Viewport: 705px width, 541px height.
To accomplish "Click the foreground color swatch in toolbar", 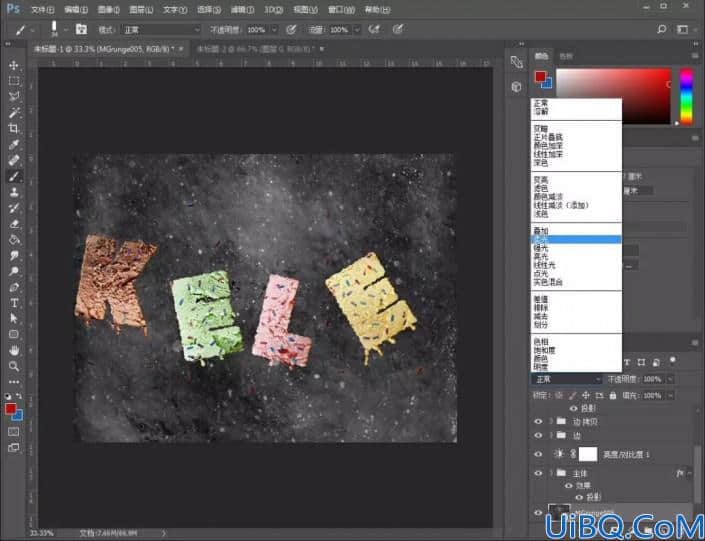I will tap(10, 409).
